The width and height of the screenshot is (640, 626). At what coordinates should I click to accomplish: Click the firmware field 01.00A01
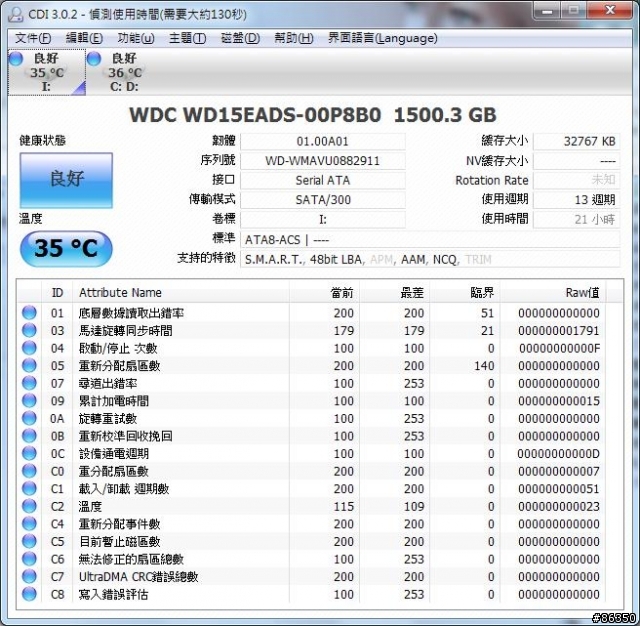(x=323, y=142)
